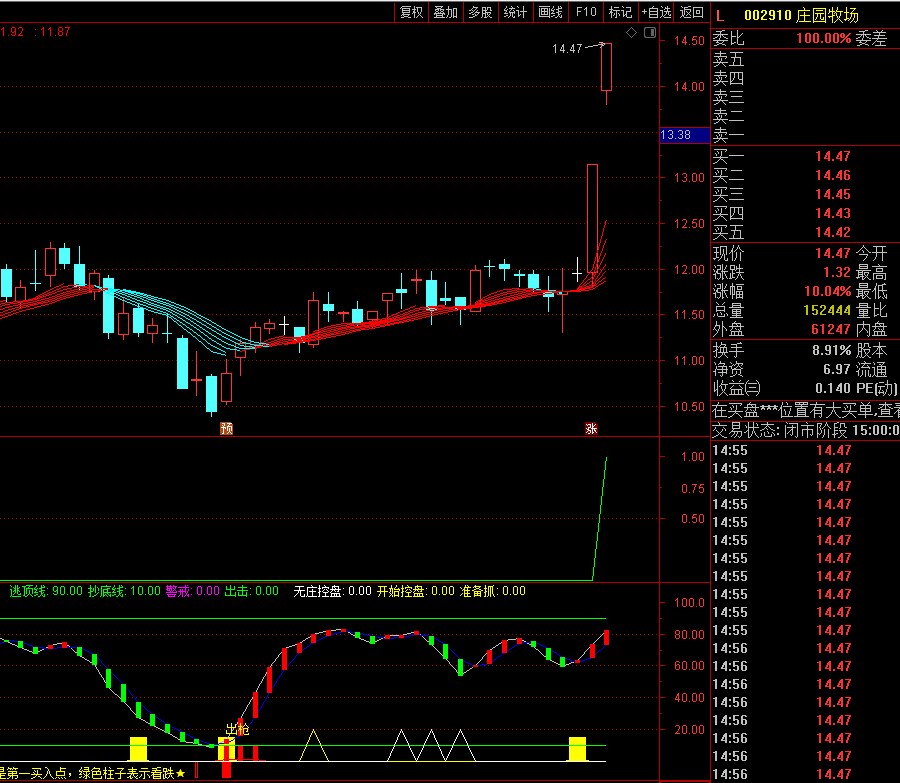Click the 14.50 label on price axis
900x783 pixels.
689,41
